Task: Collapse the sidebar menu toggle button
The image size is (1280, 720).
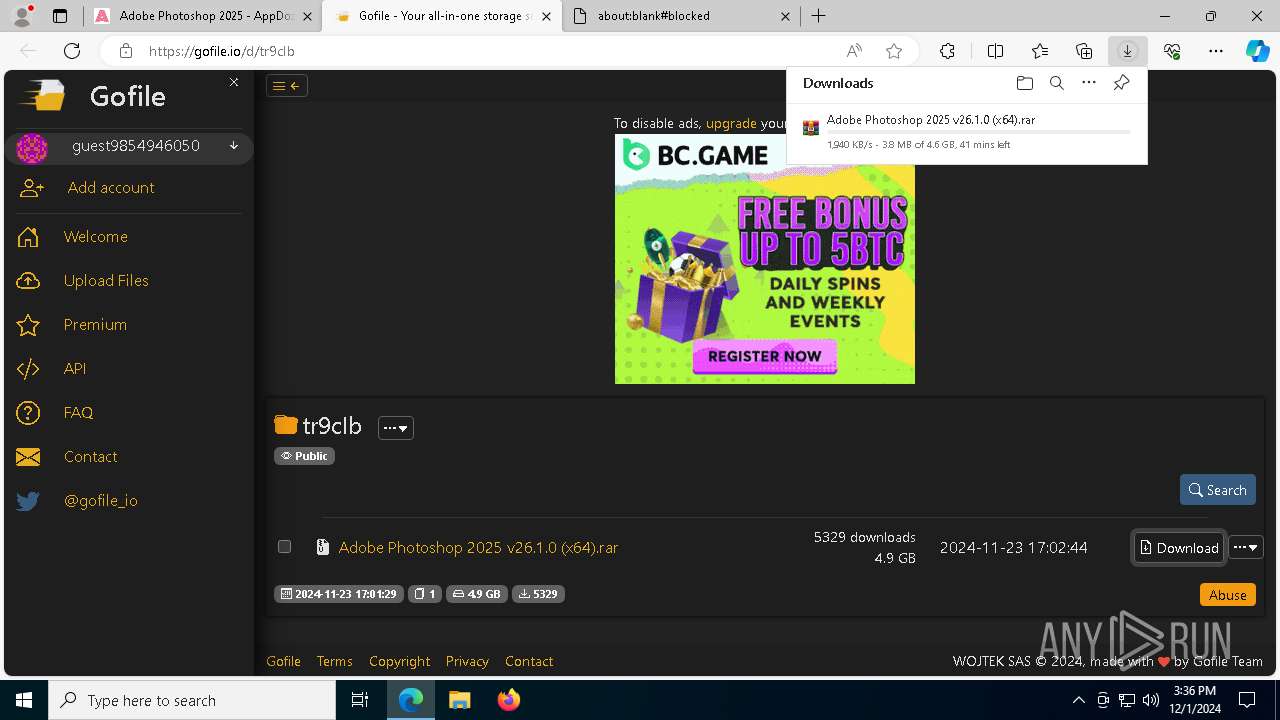Action: (287, 86)
